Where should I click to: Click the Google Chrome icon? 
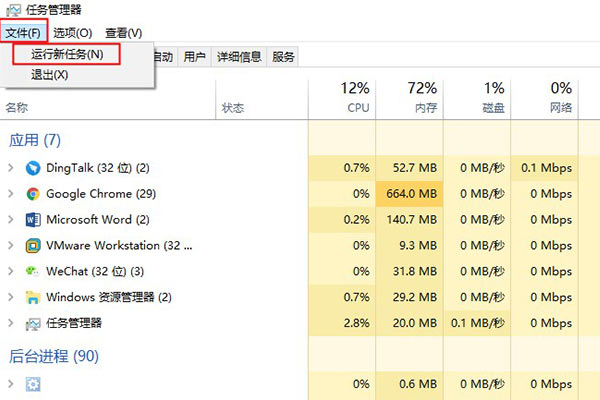[33, 194]
